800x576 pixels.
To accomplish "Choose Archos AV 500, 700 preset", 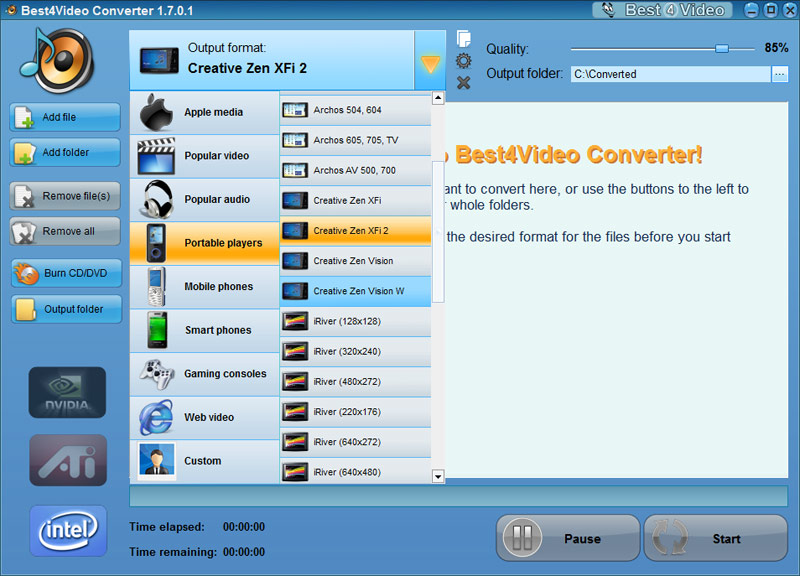I will 356,170.
